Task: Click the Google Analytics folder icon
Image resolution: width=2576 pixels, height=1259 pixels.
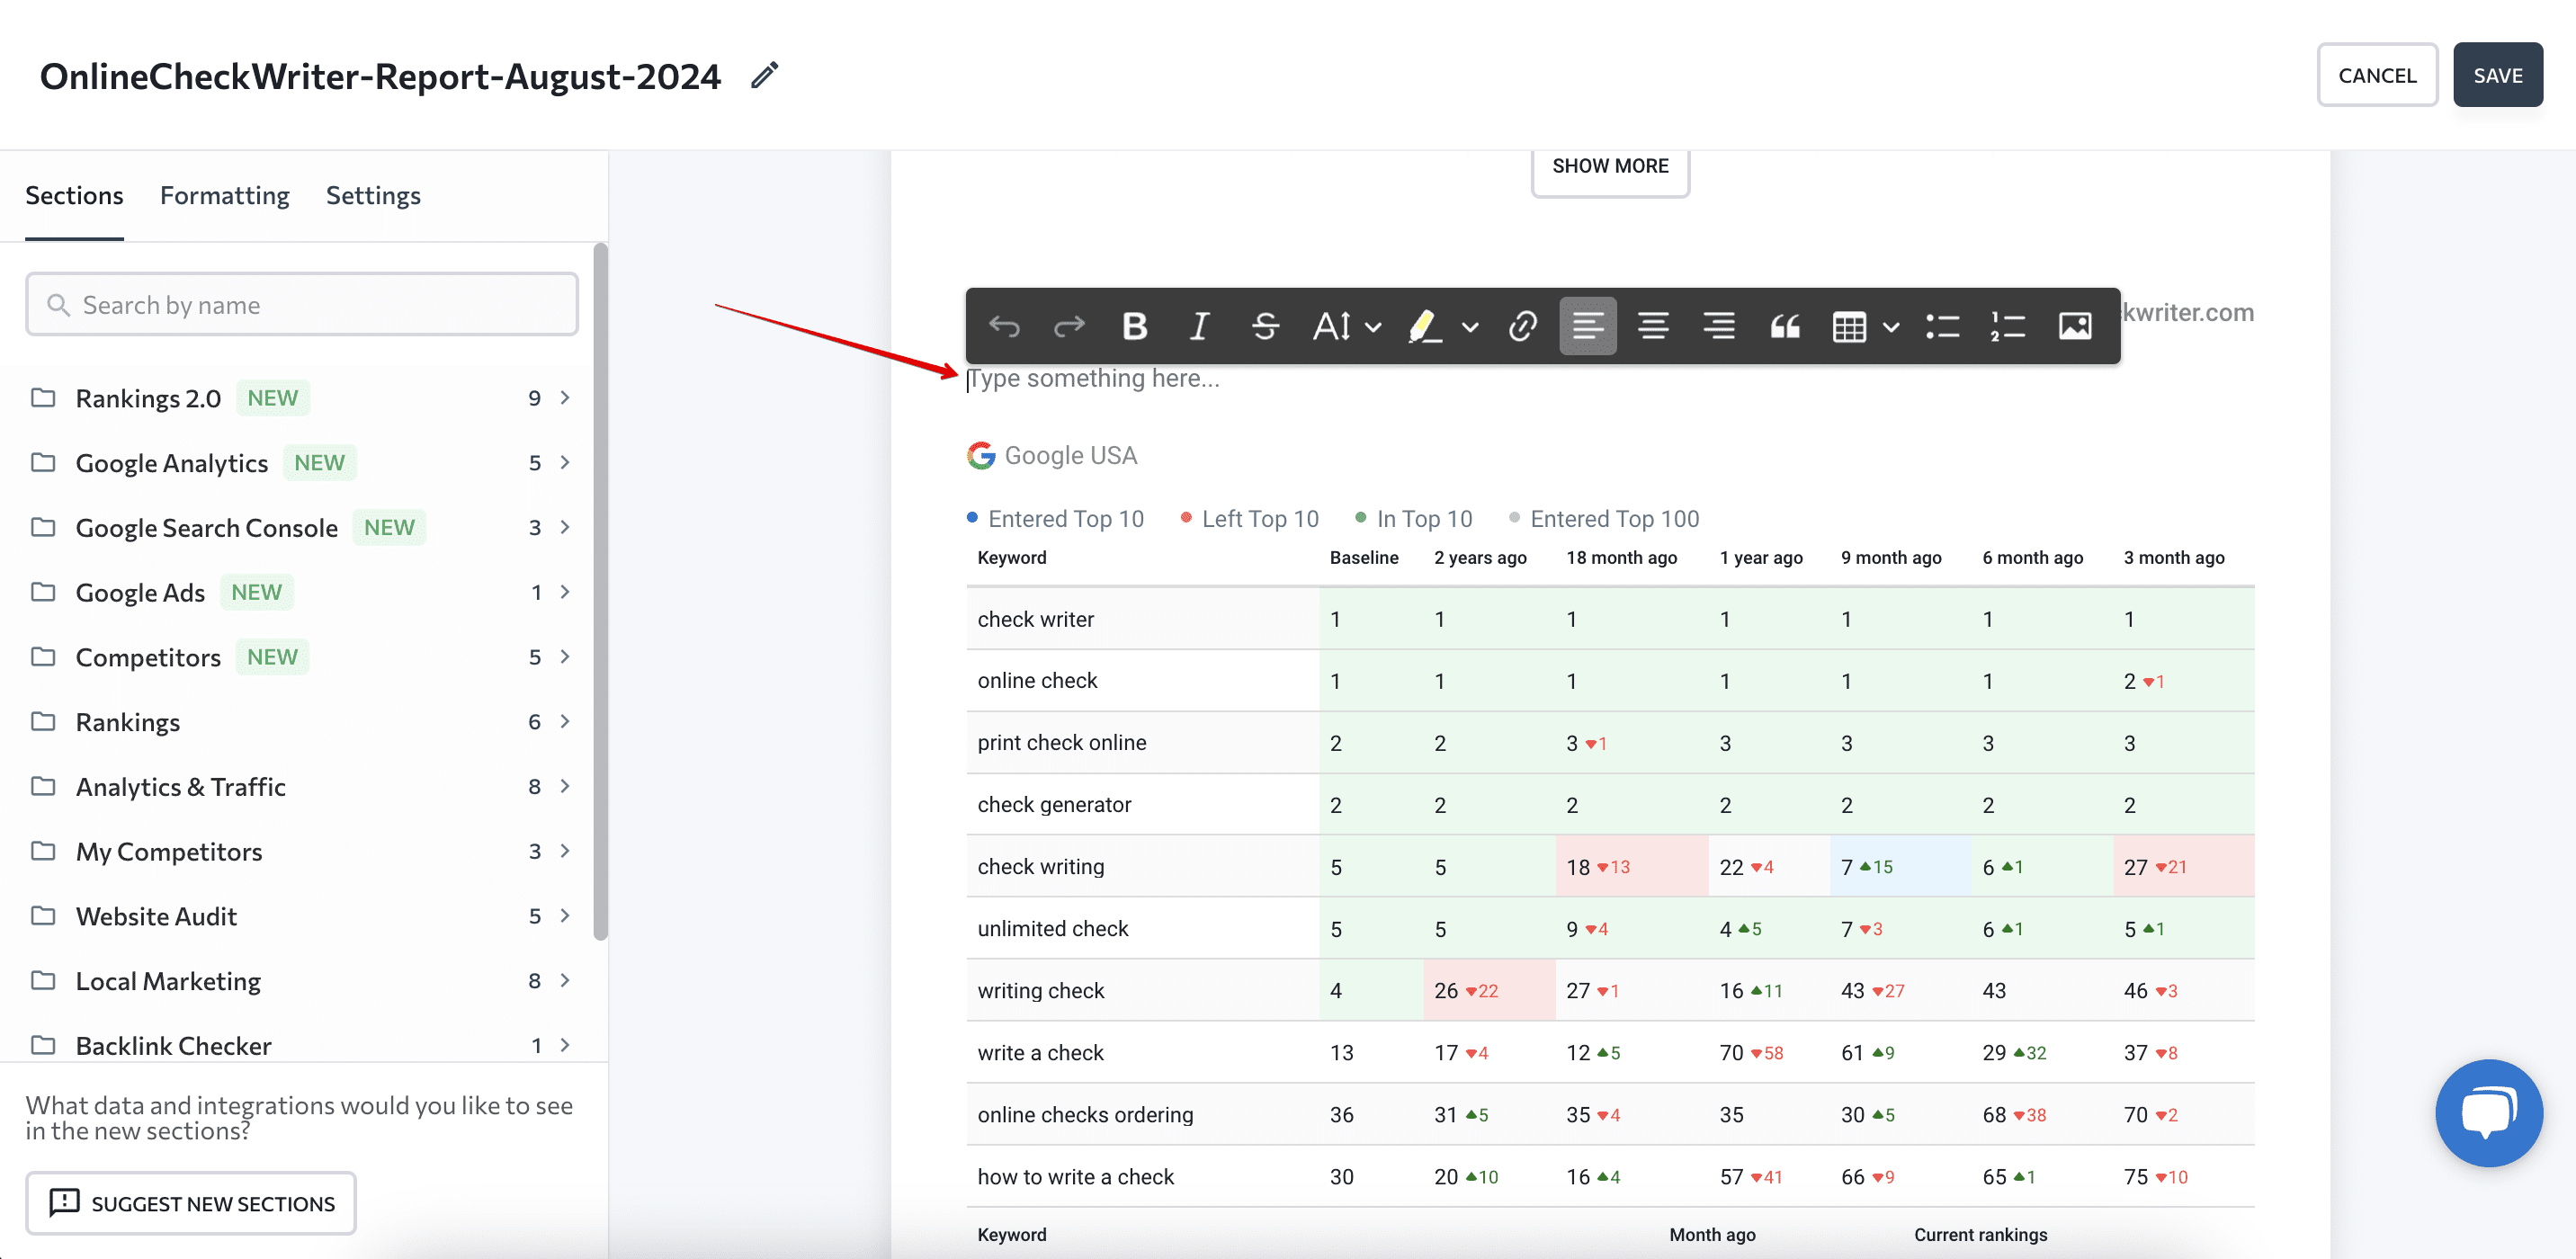Action: point(43,463)
